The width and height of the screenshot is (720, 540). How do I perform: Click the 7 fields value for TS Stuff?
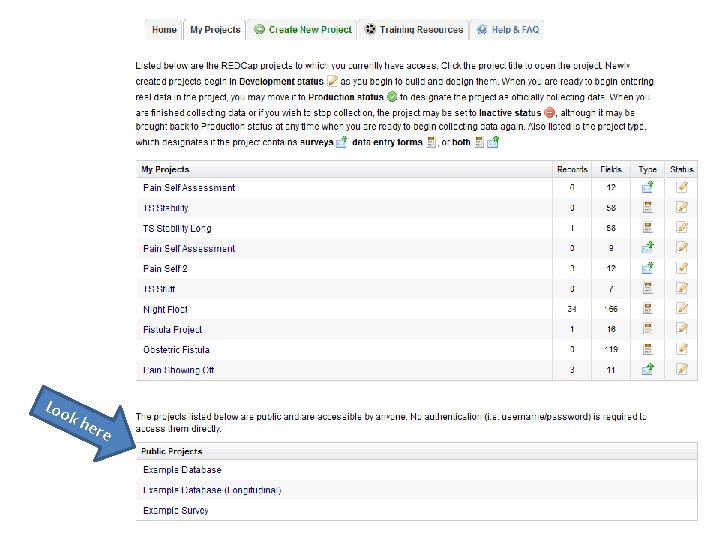click(611, 289)
